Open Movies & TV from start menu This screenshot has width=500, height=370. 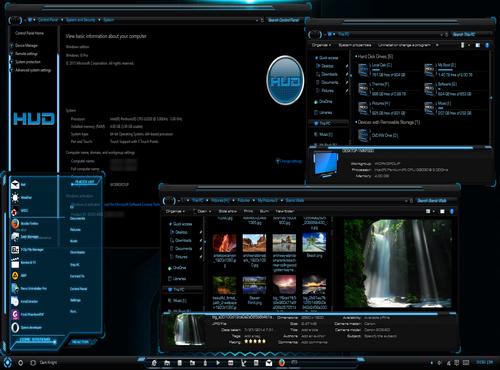[23, 263]
